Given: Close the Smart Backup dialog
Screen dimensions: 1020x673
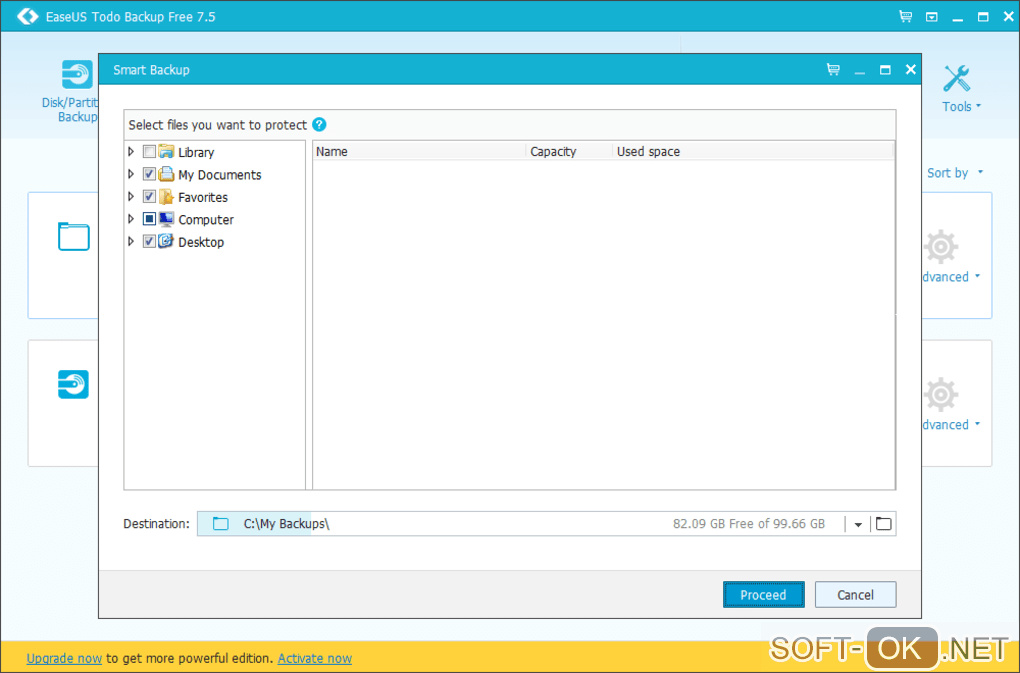Looking at the screenshot, I should pos(911,69).
